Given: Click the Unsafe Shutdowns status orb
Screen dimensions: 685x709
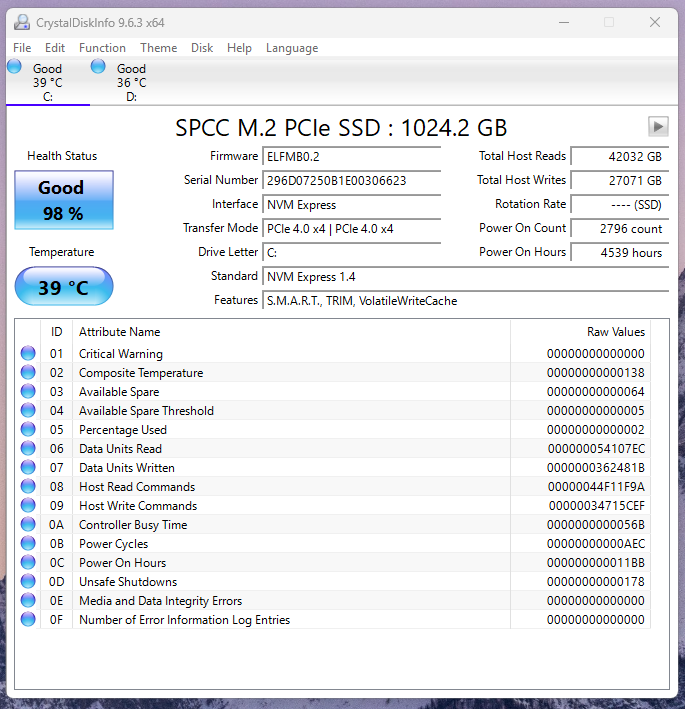Looking at the screenshot, I should point(28,581).
